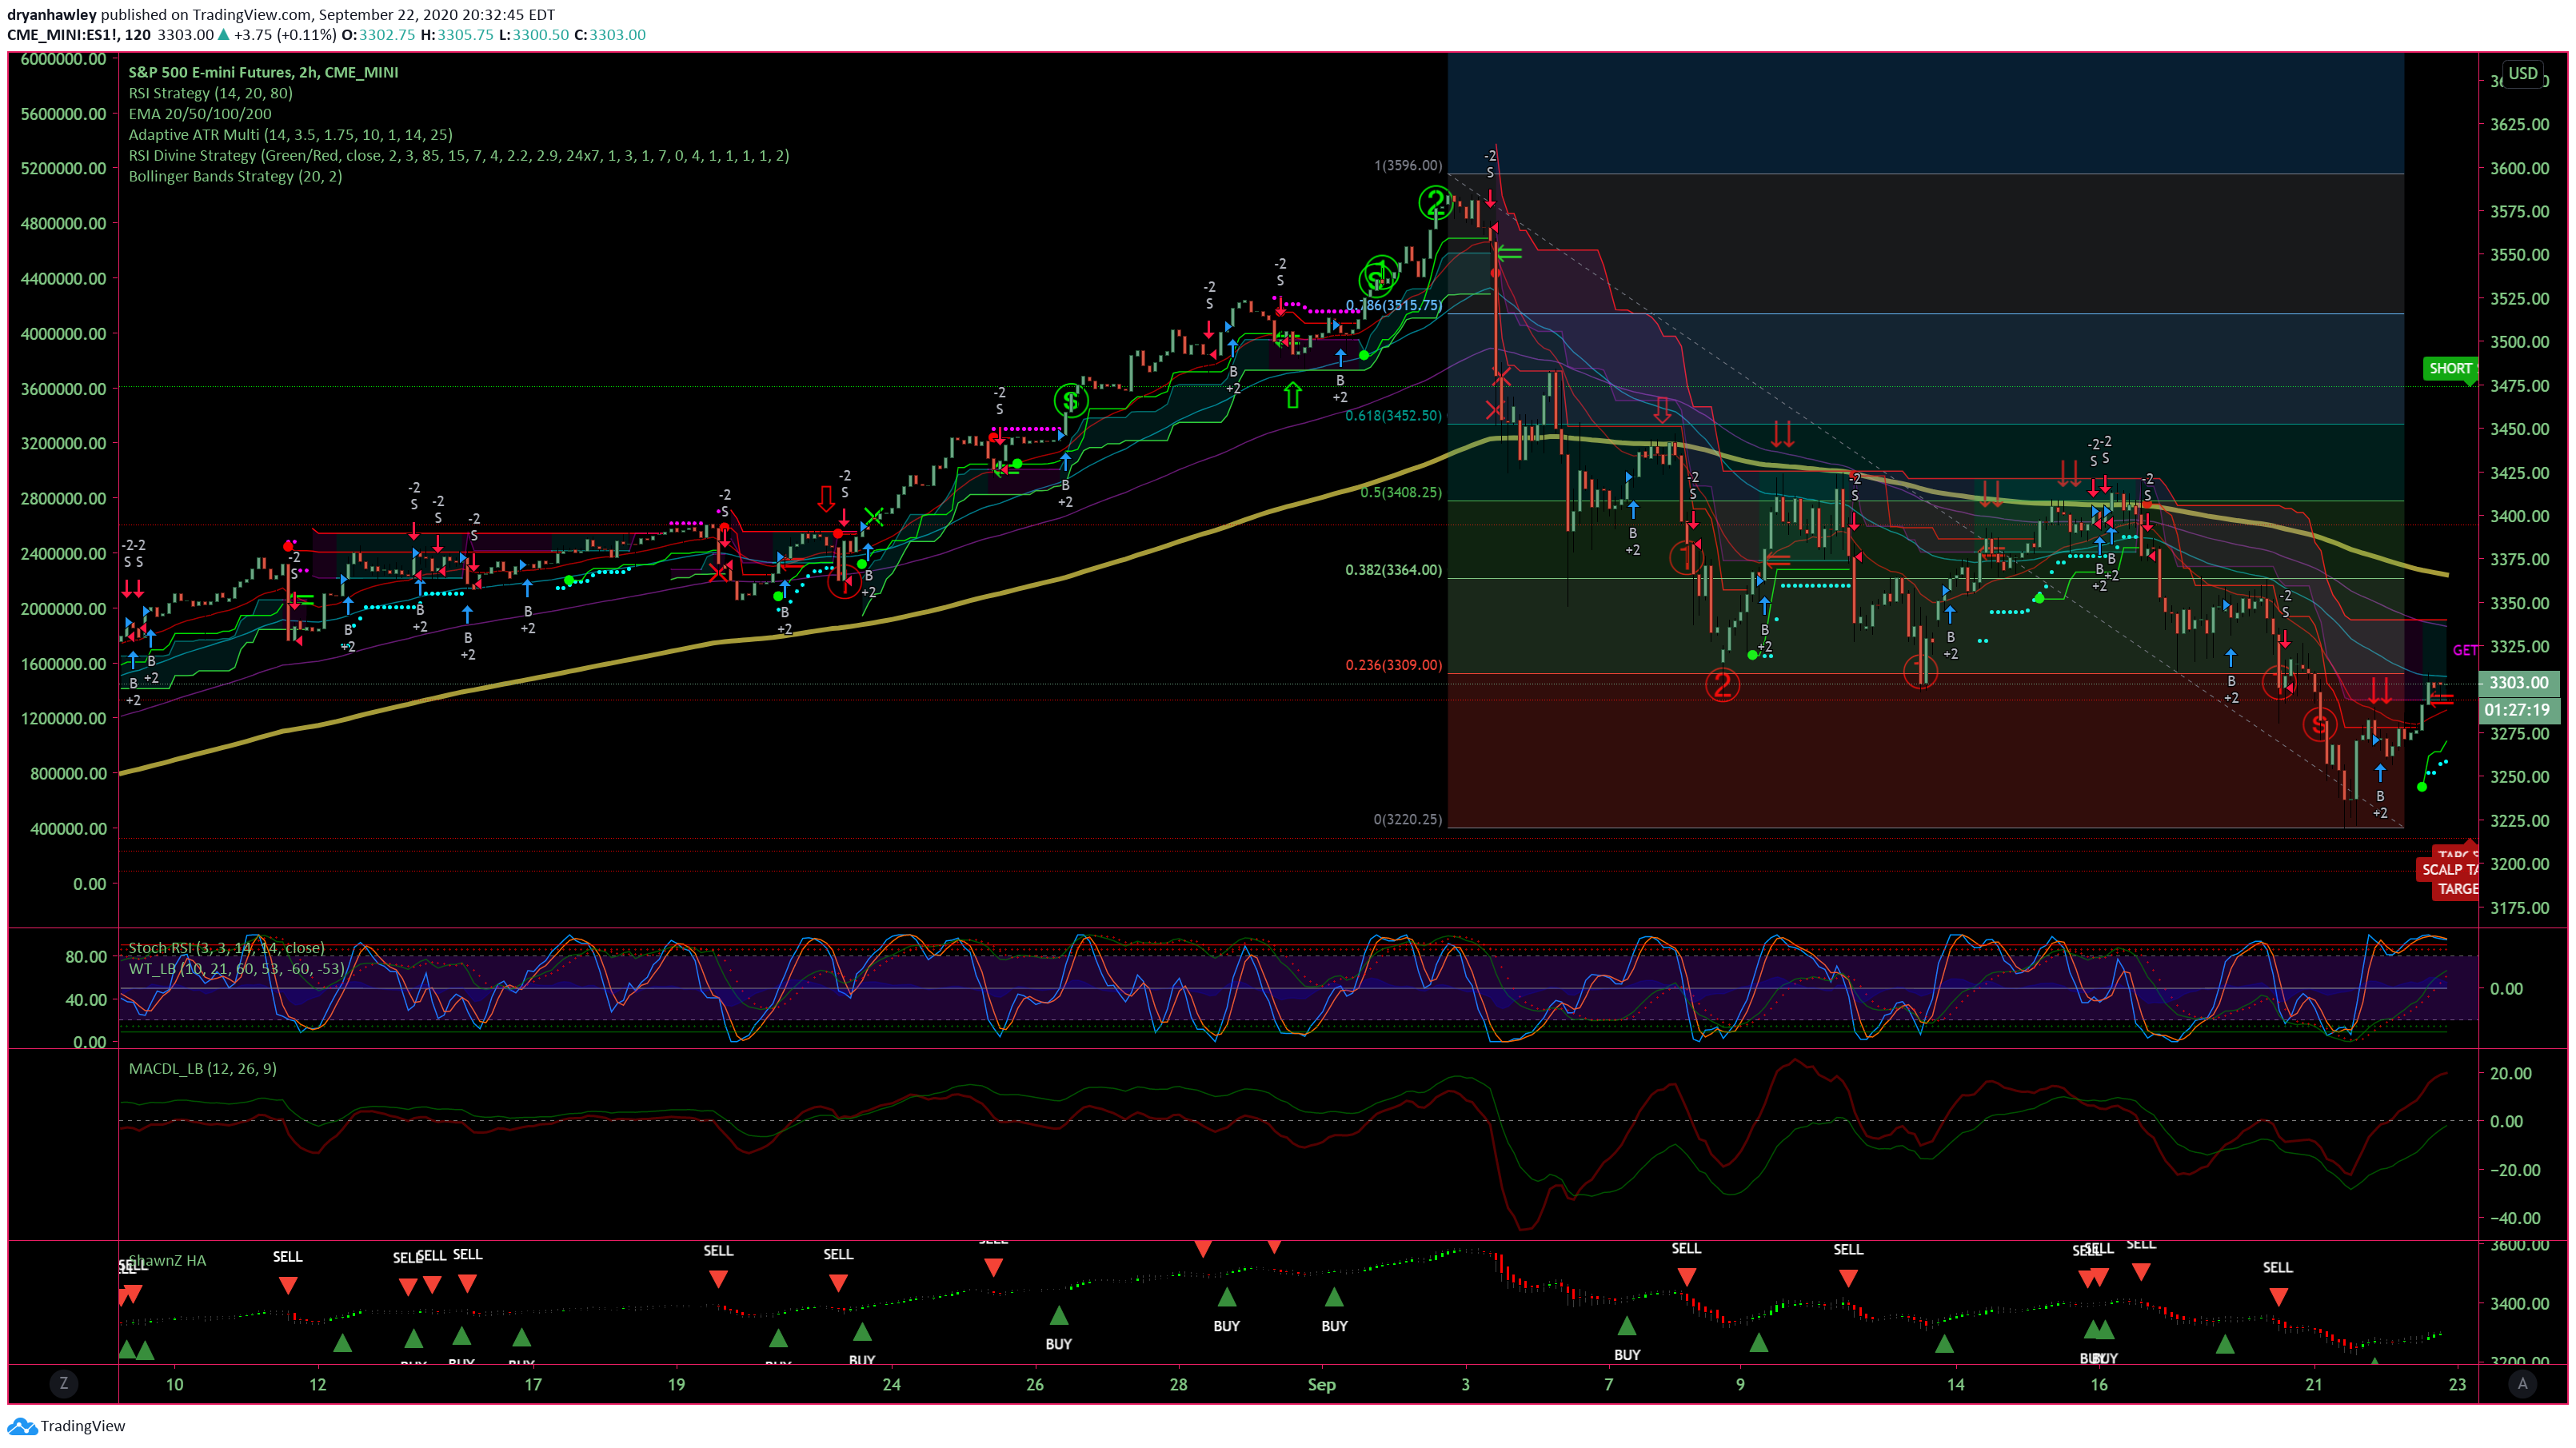Toggle the A auto-scale button
2576x1448 pixels.
[x=2522, y=1384]
